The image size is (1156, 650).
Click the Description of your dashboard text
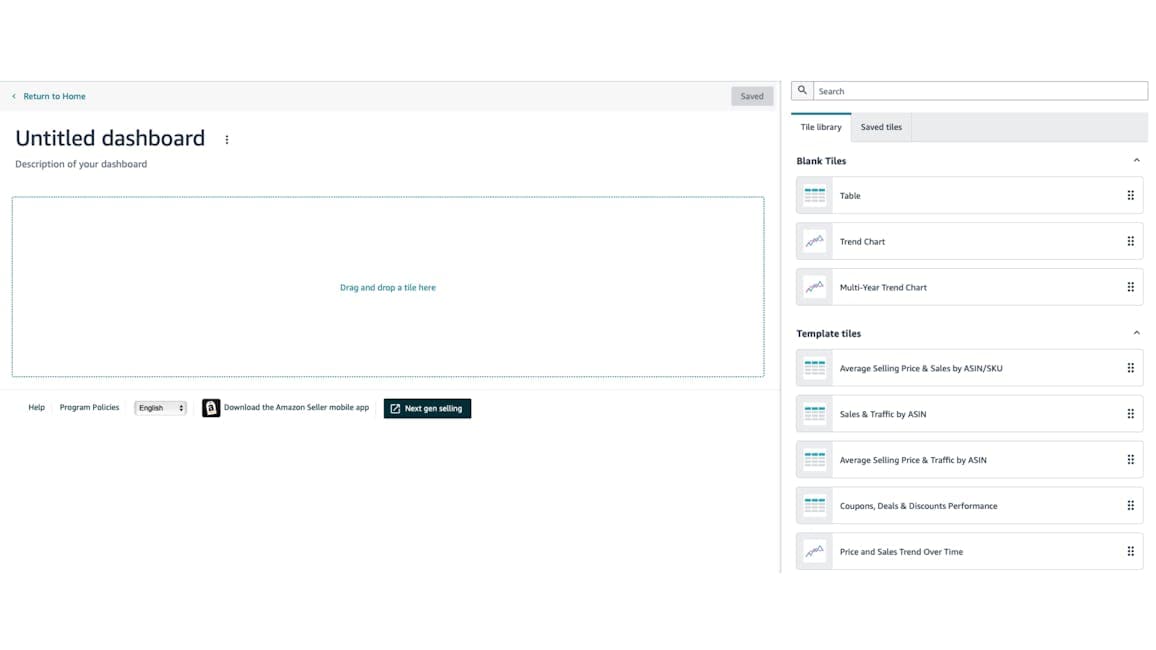tap(81, 164)
